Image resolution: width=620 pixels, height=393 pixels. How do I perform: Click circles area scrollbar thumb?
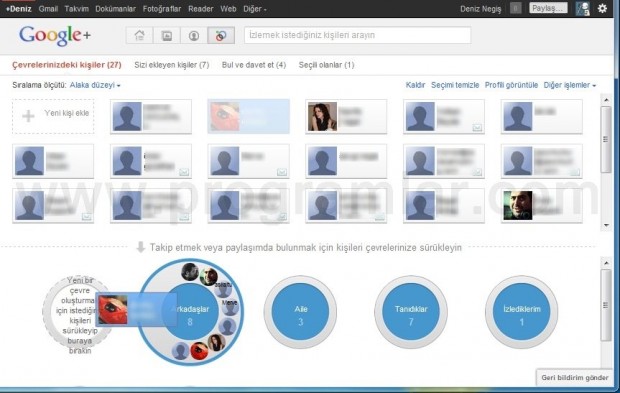click(606, 305)
